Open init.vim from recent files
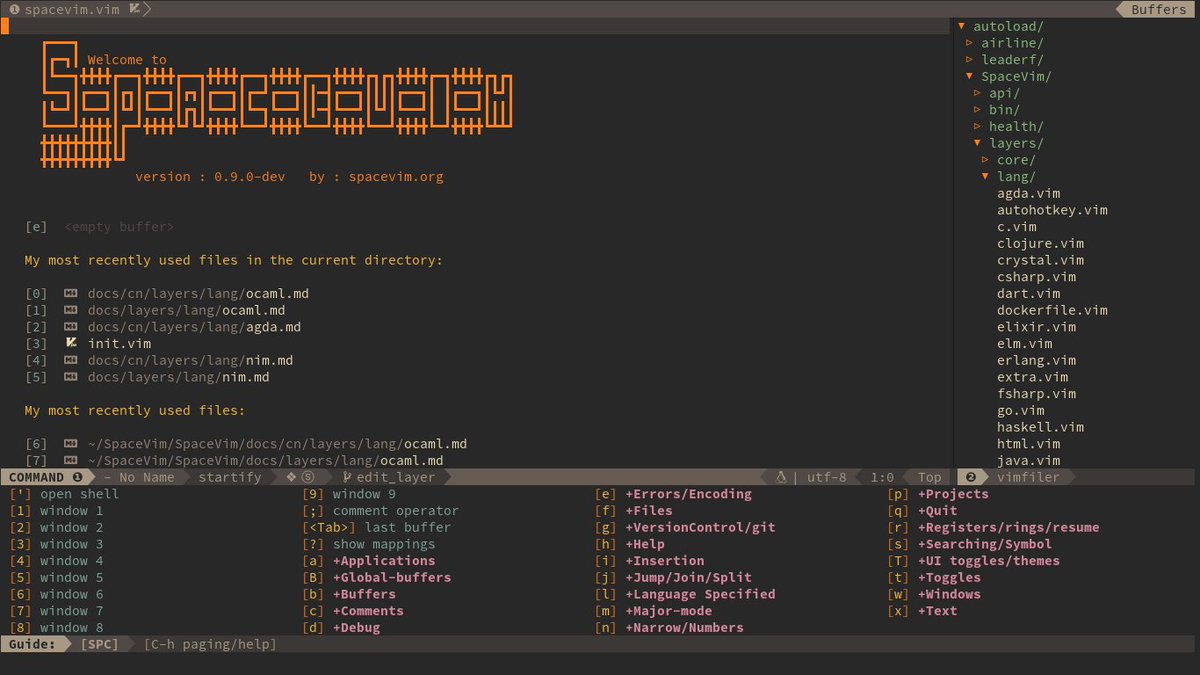This screenshot has height=675, width=1200. 119,344
